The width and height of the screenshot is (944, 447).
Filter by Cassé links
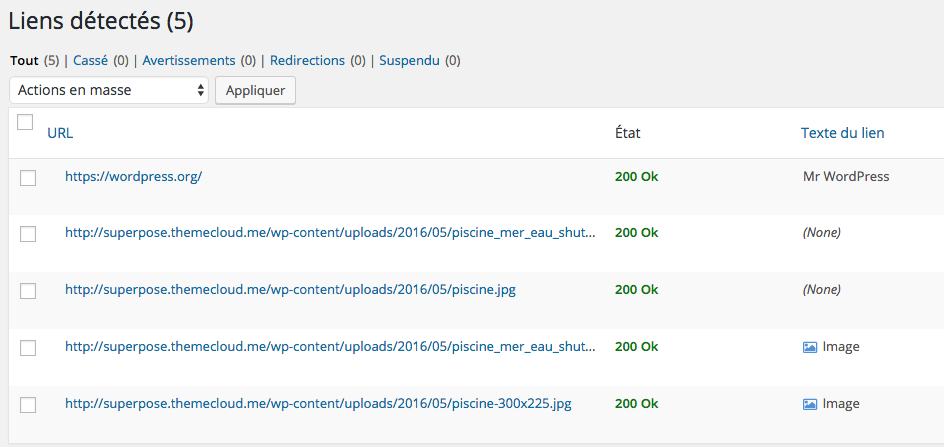[90, 61]
